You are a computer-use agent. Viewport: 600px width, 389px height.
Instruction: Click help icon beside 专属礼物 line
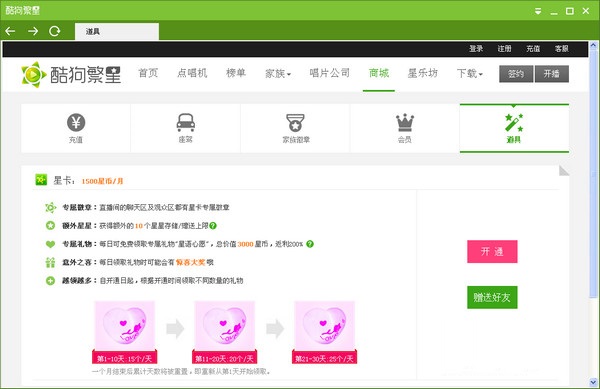310,244
